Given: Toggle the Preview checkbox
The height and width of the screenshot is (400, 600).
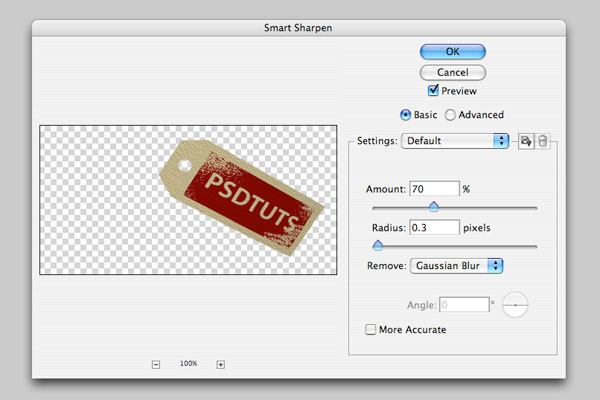Looking at the screenshot, I should pos(433,90).
